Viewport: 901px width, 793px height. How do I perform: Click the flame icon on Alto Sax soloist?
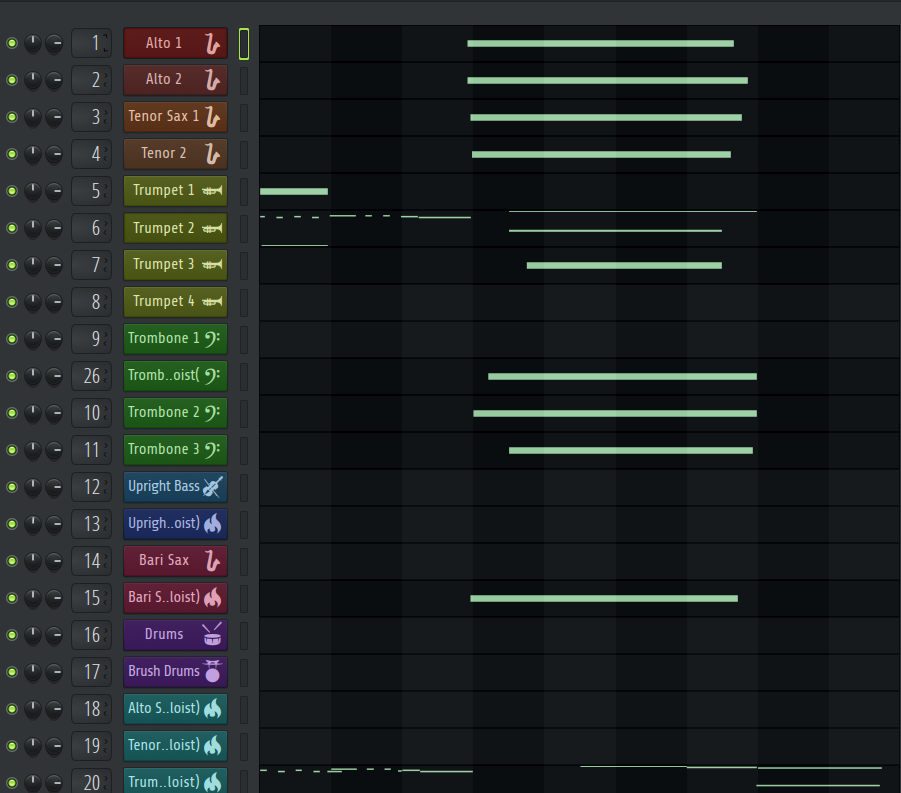(212, 709)
